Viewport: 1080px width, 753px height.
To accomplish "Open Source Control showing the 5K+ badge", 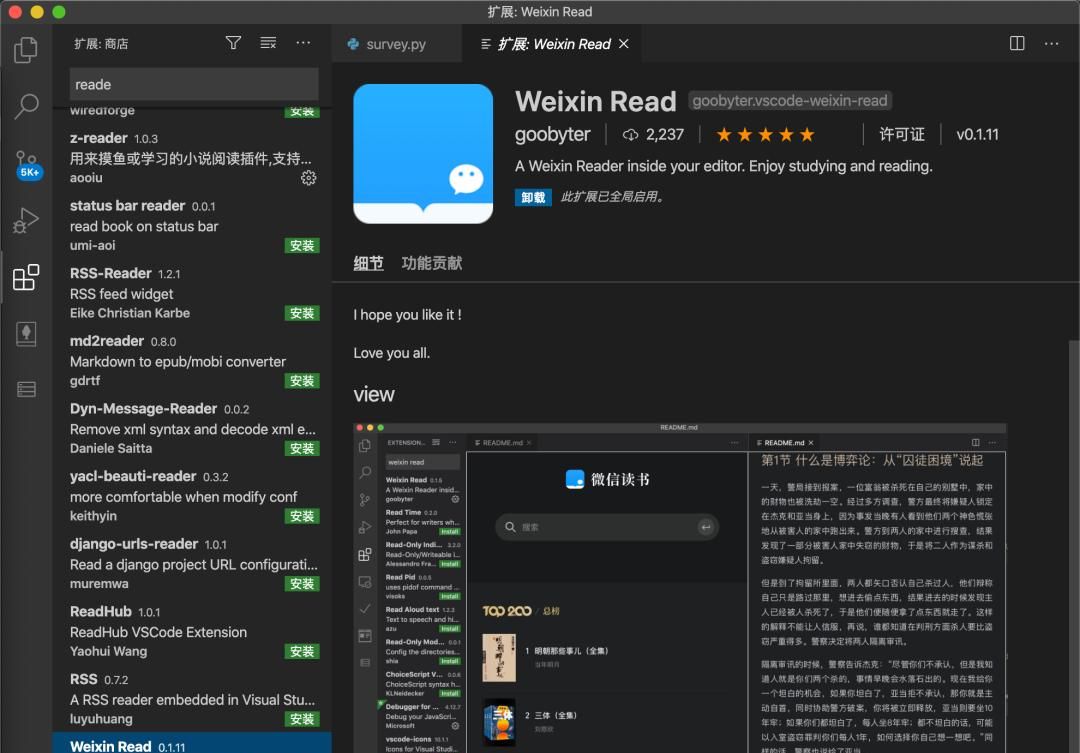I will [x=26, y=160].
